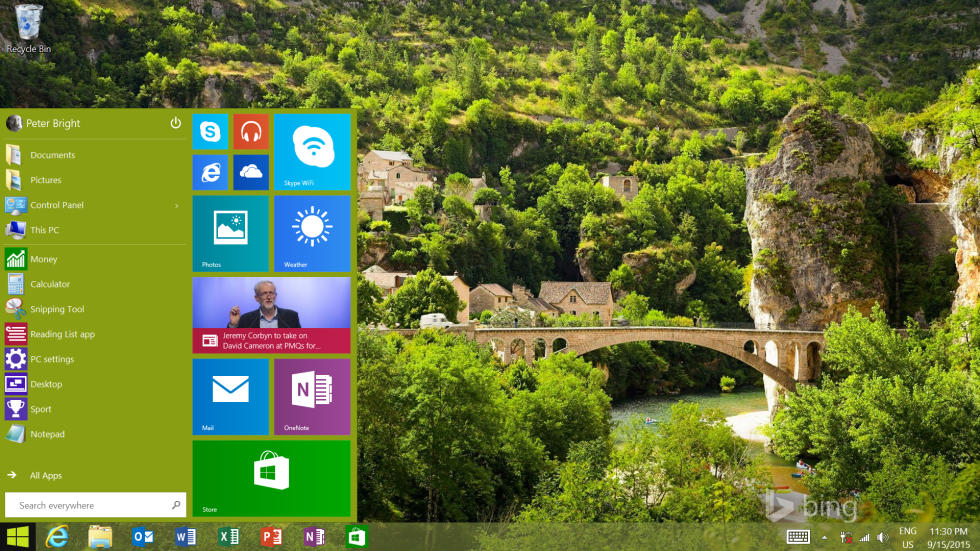Expand All Apps list
This screenshot has width=980, height=551.
45,476
